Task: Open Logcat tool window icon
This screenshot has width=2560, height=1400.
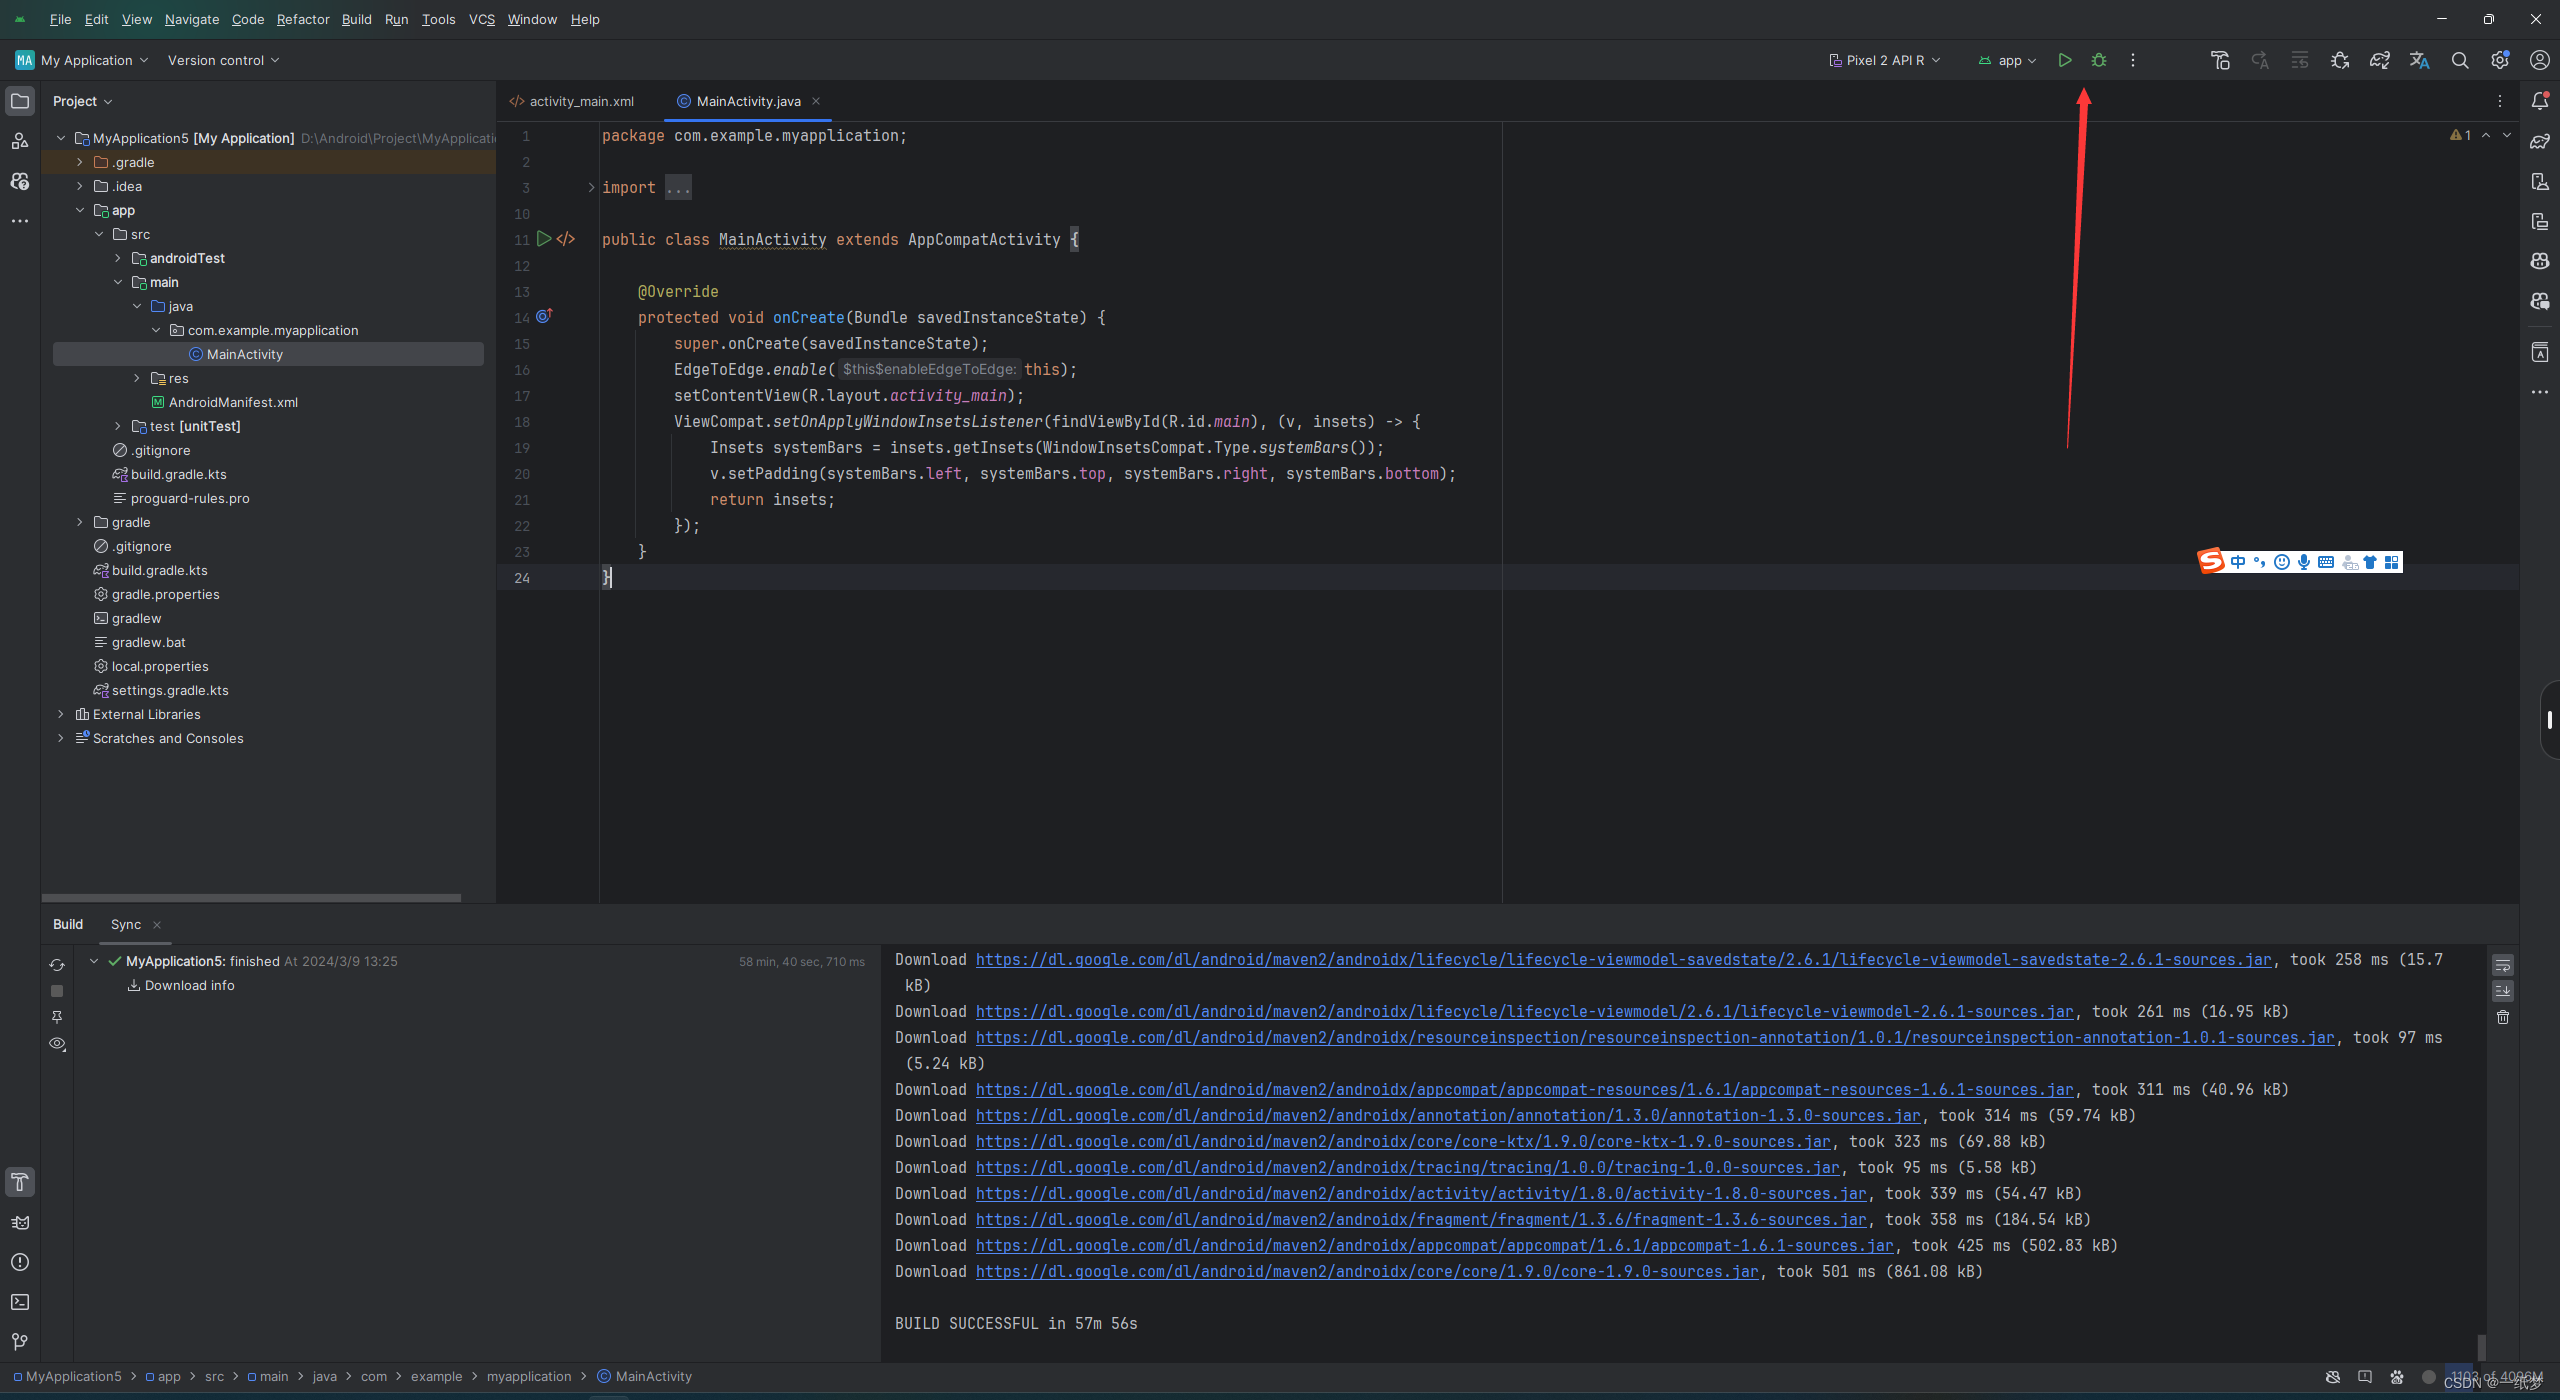Action: pyautogui.click(x=20, y=1222)
